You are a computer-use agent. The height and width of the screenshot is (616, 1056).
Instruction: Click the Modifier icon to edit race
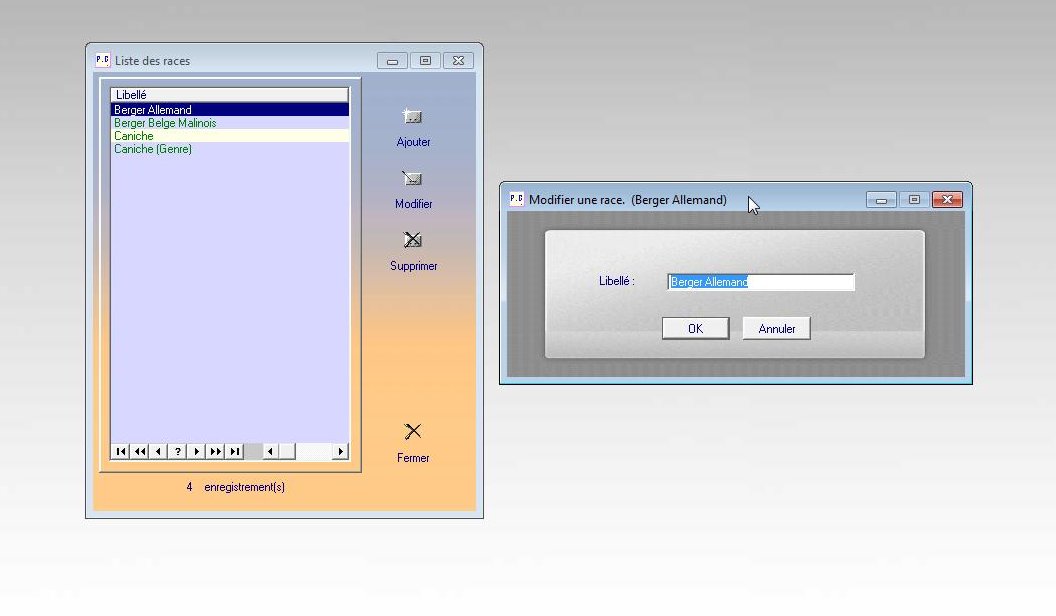(x=412, y=179)
